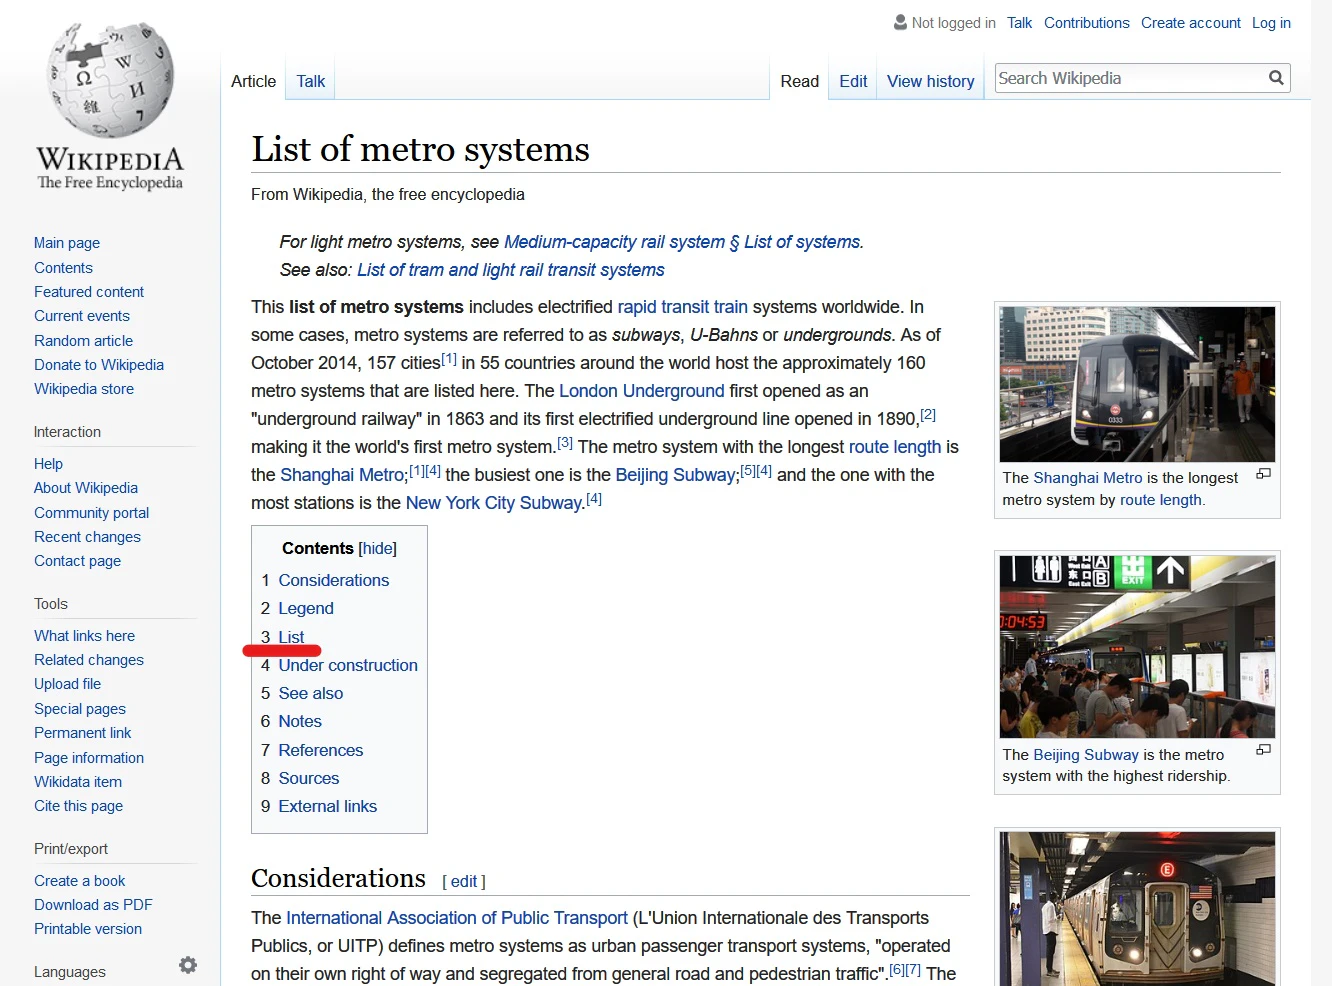Switch to the Article tab
1332x986 pixels.
pos(253,81)
